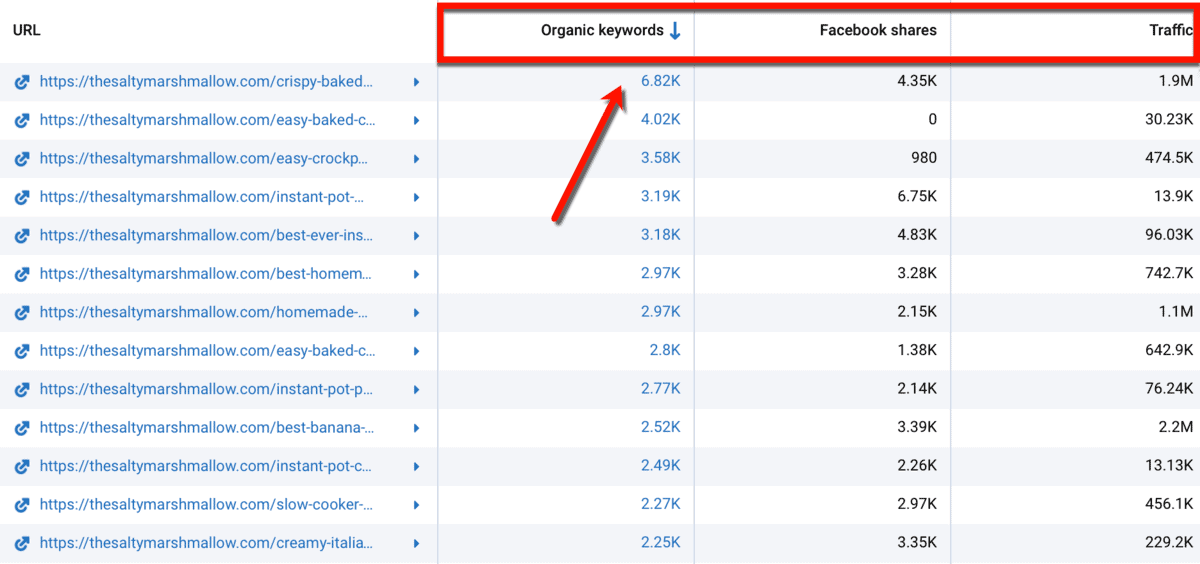Click the 2.77K organic keywords value
The image size is (1200, 564).
[x=661, y=389]
